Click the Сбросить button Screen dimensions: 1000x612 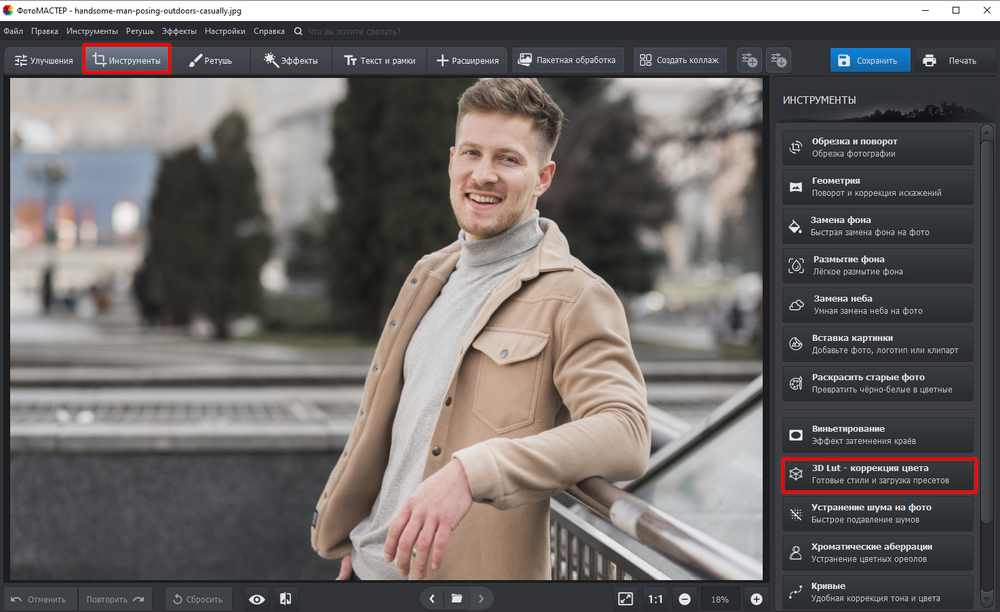pyautogui.click(x=198, y=599)
